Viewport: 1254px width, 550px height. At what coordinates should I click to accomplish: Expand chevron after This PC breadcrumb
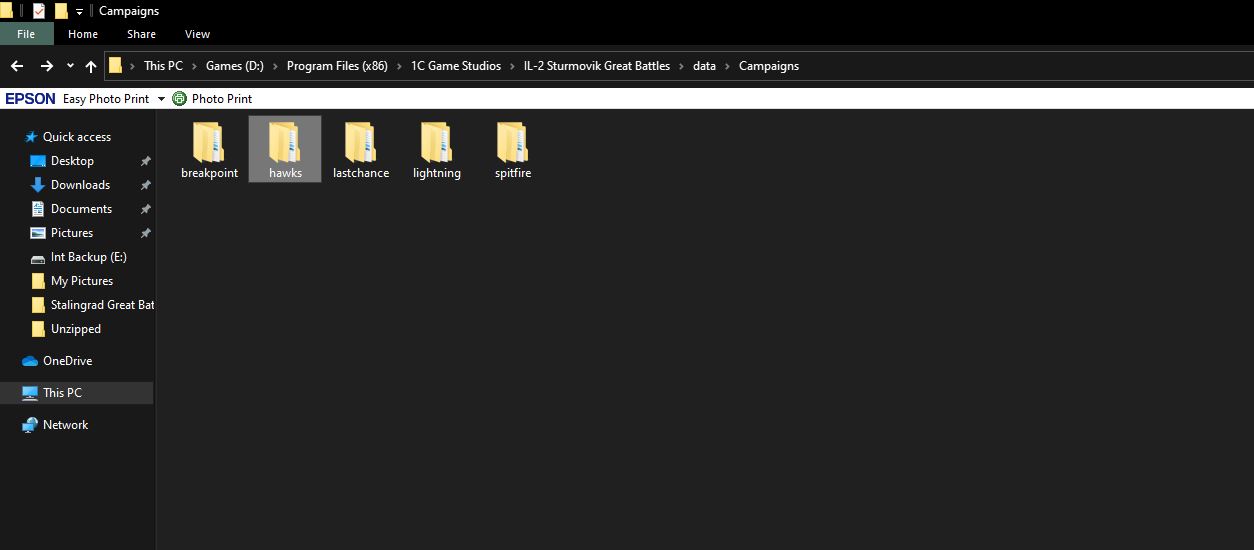coord(194,66)
